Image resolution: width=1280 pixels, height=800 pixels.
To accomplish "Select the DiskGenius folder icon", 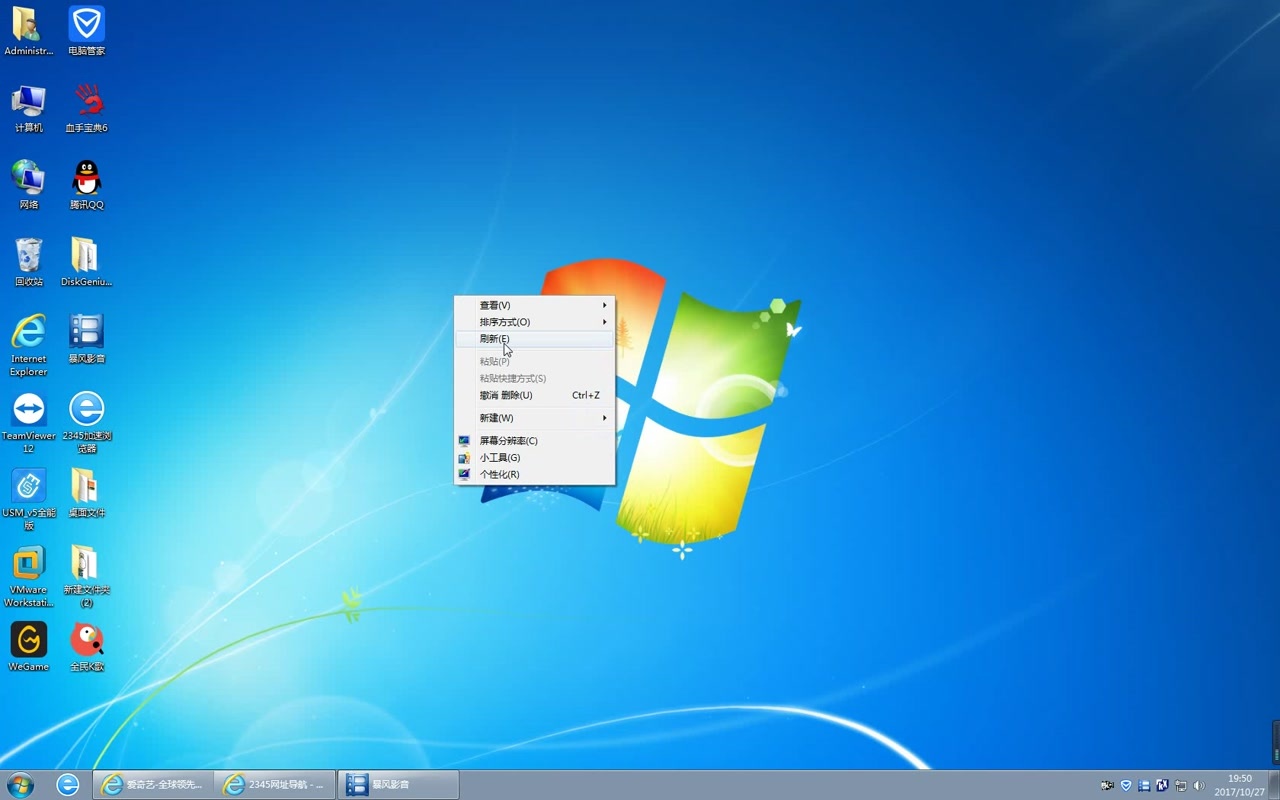I will click(86, 262).
